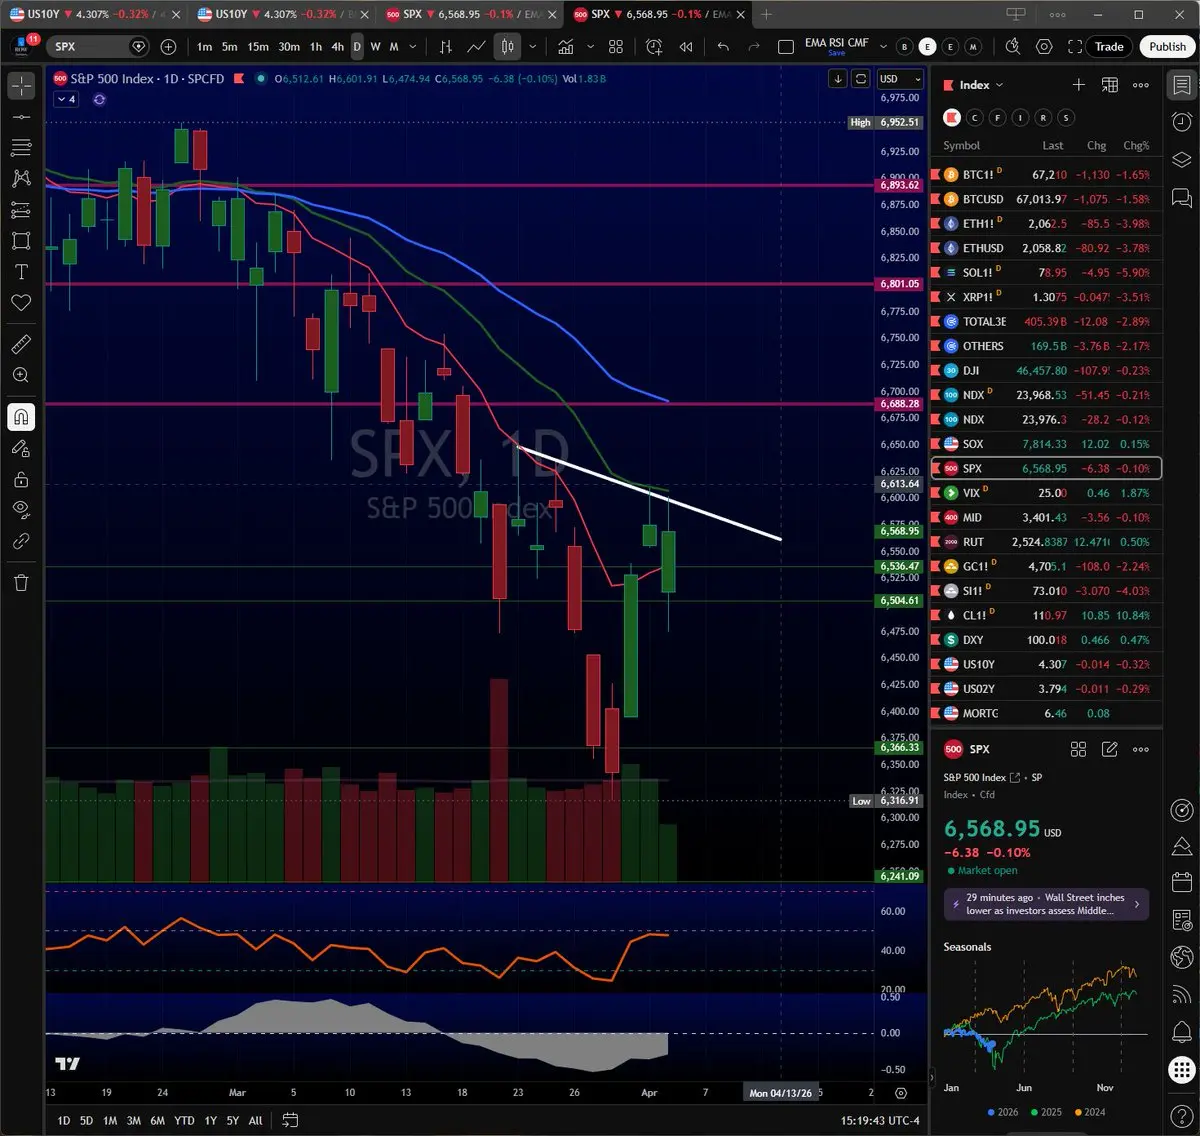Open the chart style dropdown arrow
Image resolution: width=1200 pixels, height=1136 pixels.
pos(533,47)
